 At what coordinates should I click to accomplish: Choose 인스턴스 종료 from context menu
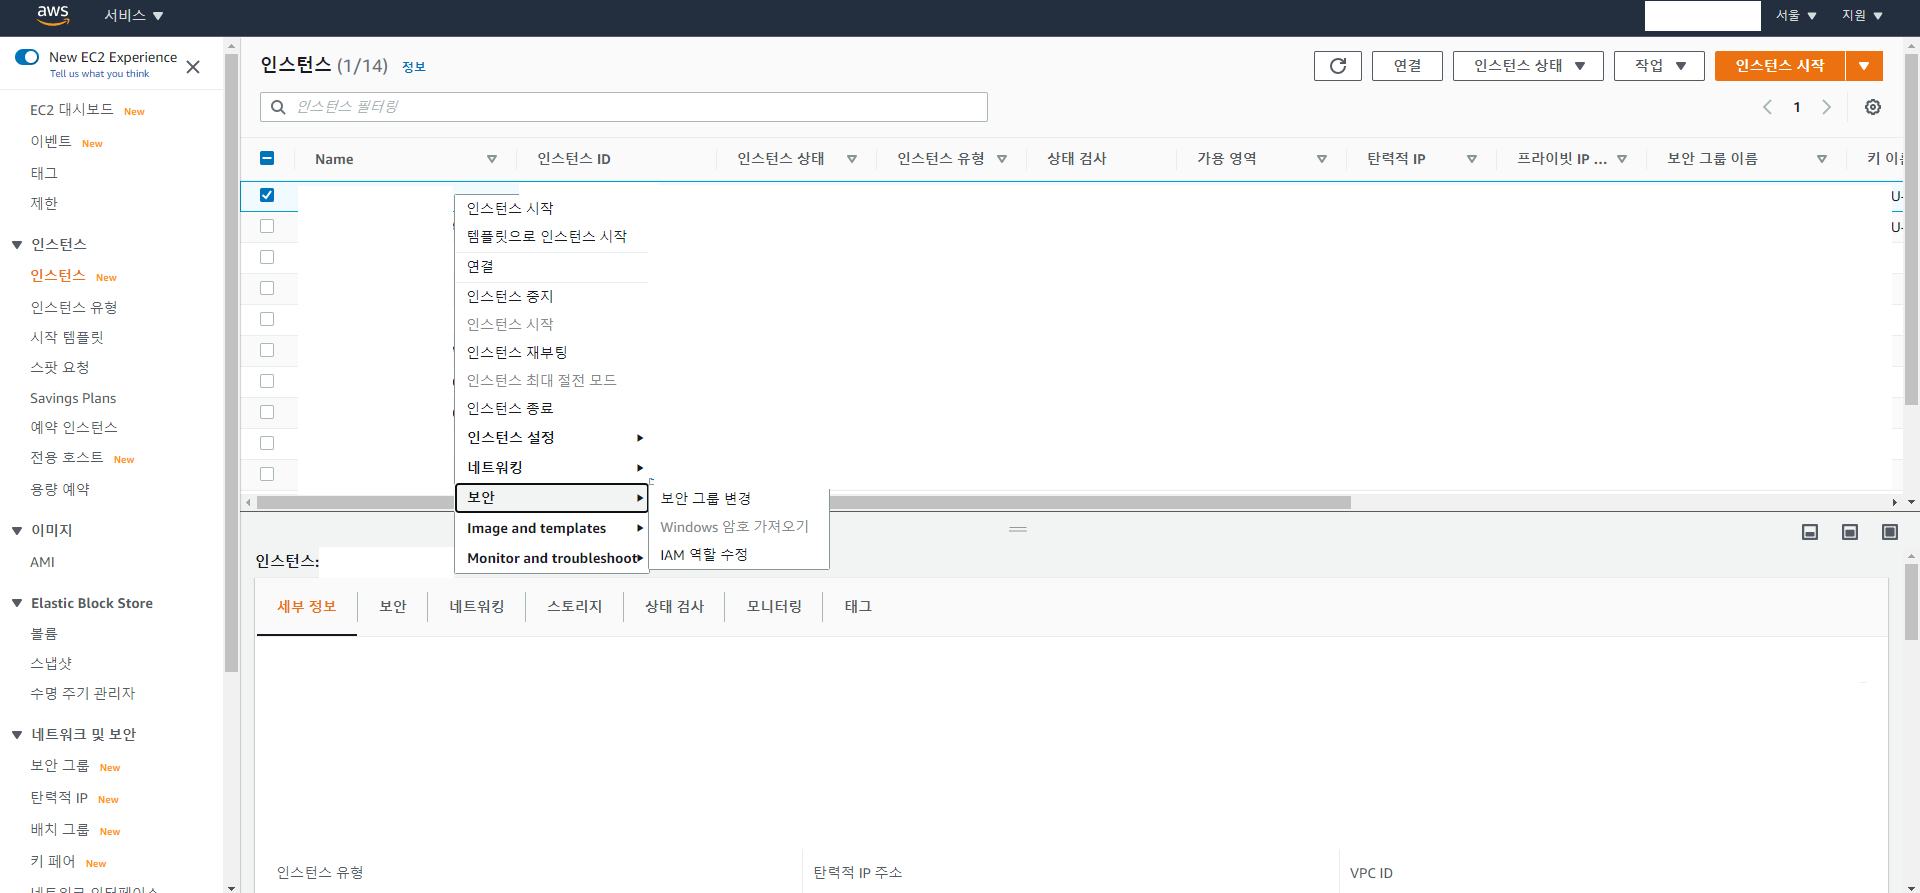click(510, 409)
